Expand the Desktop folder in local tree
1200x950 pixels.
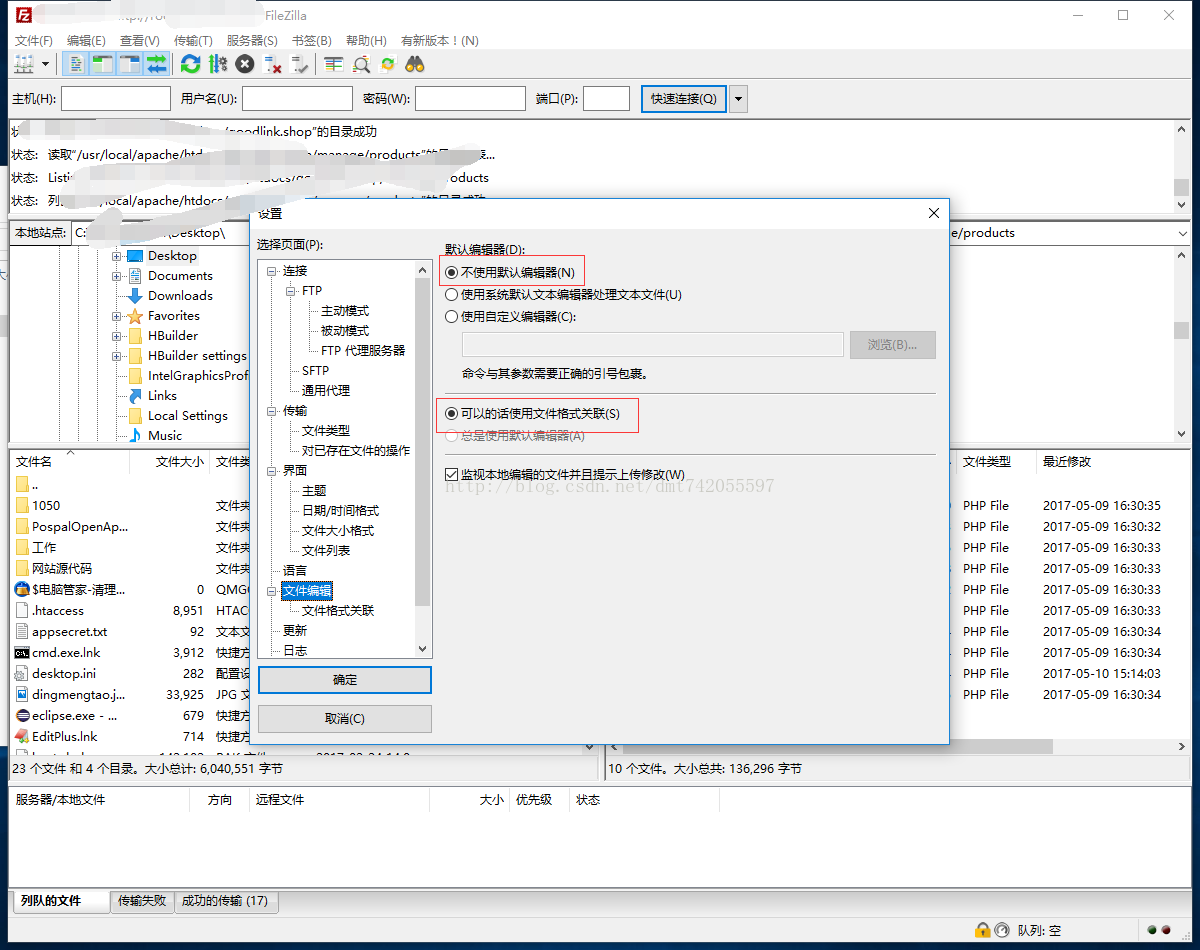point(117,256)
